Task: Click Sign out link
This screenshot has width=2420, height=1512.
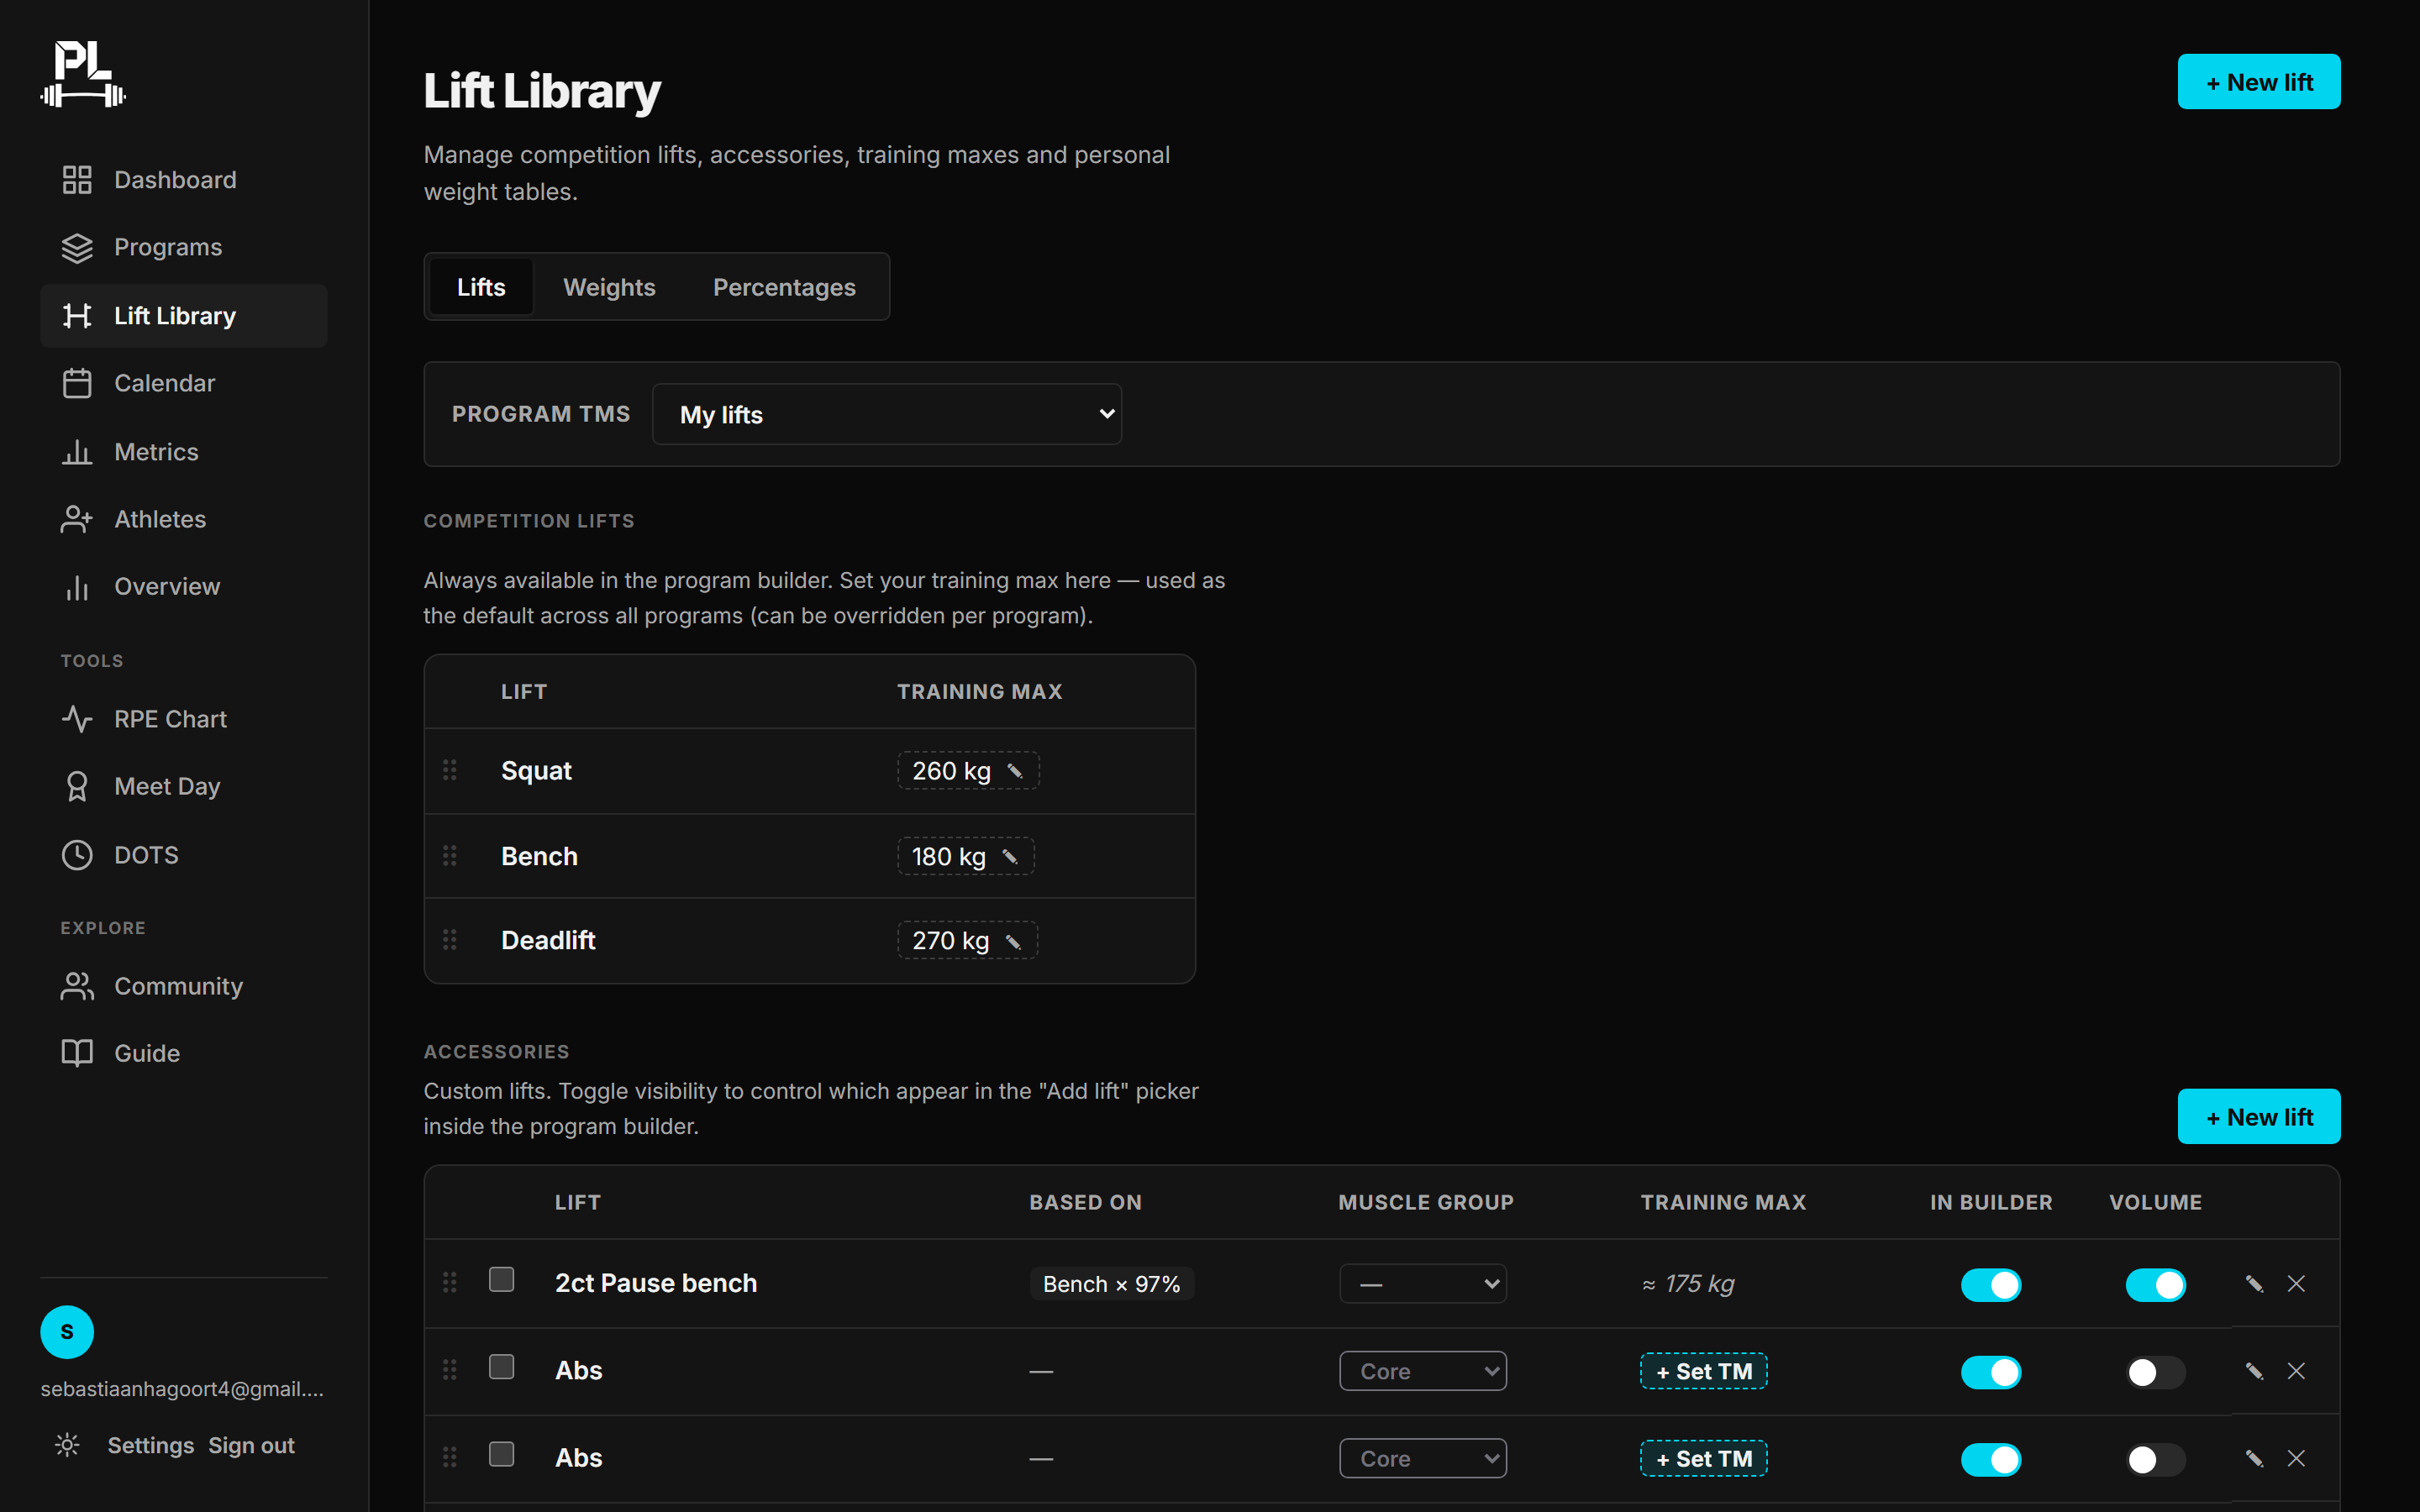Action: (251, 1446)
